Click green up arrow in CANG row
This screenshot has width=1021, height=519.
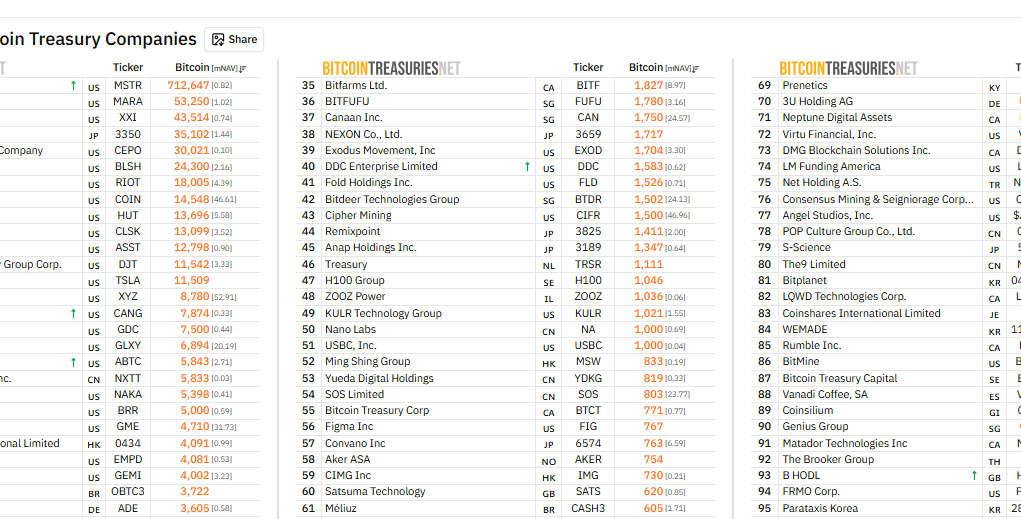(73, 314)
